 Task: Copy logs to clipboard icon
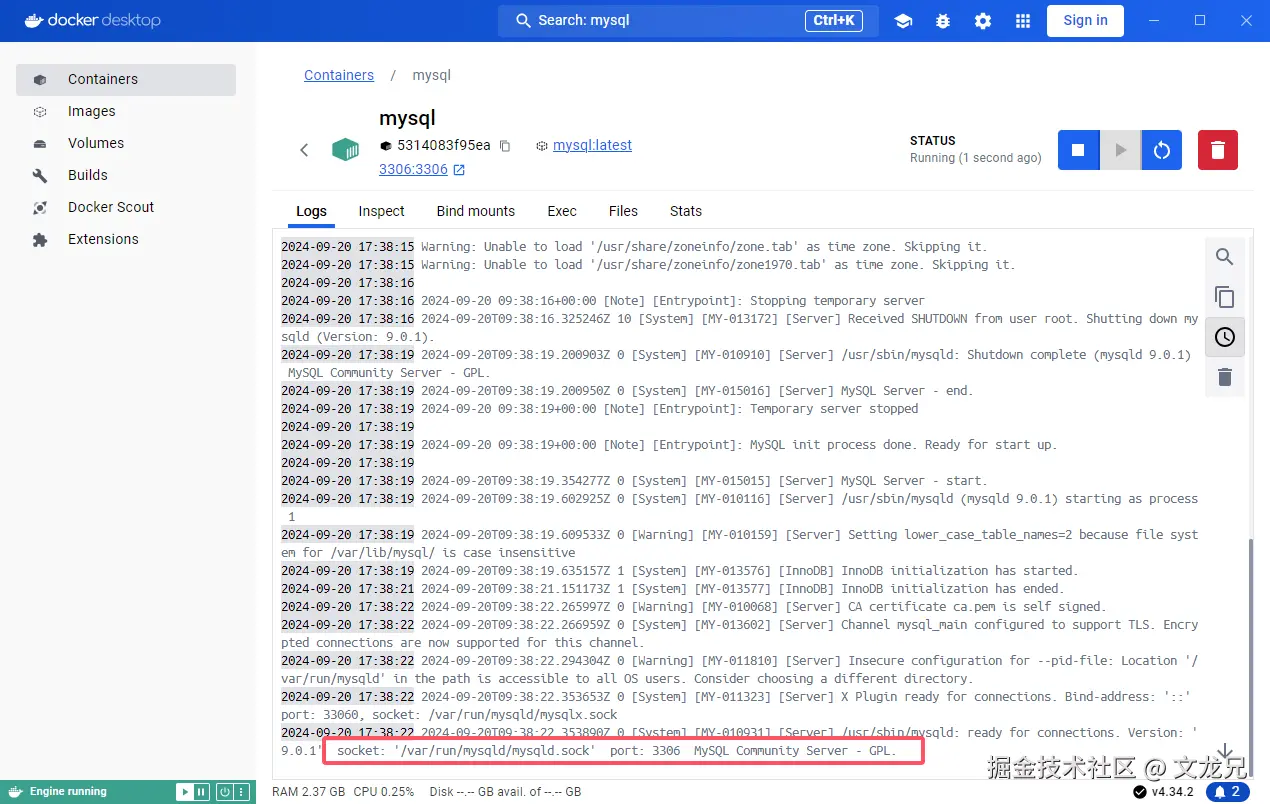tap(1224, 297)
